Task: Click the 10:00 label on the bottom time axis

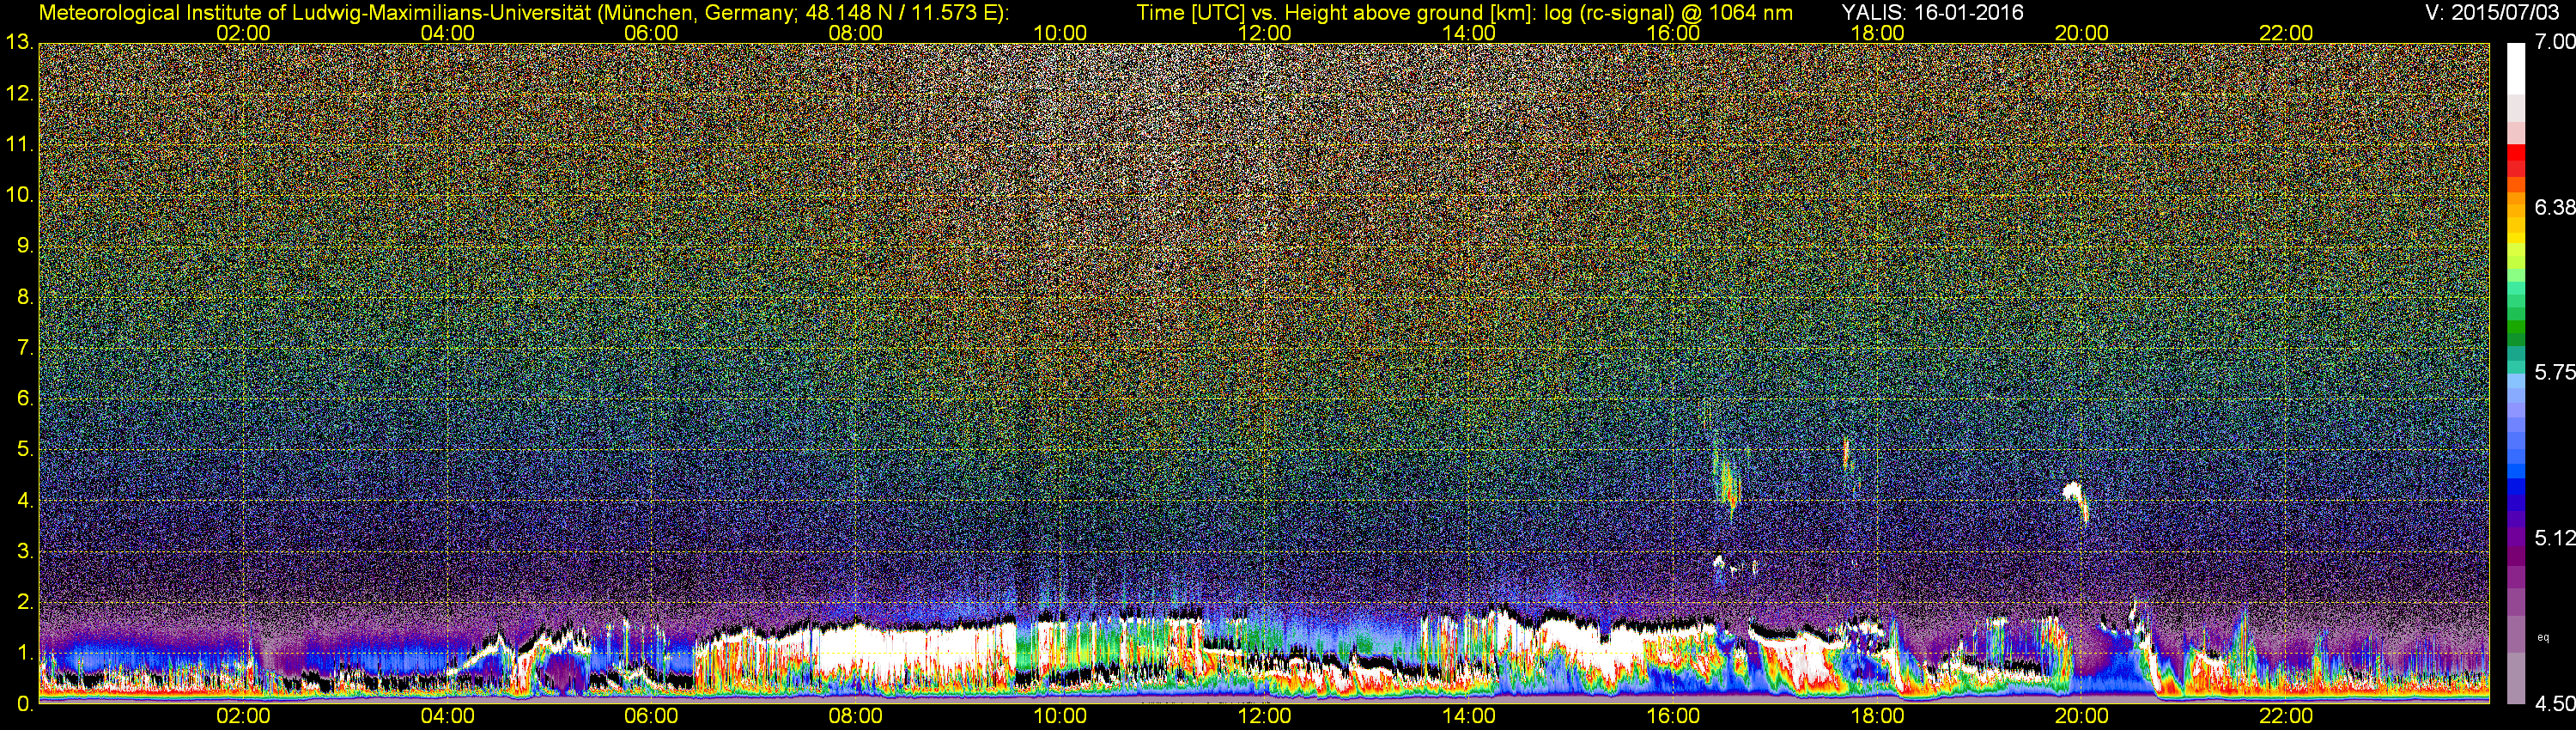Action: [1060, 716]
